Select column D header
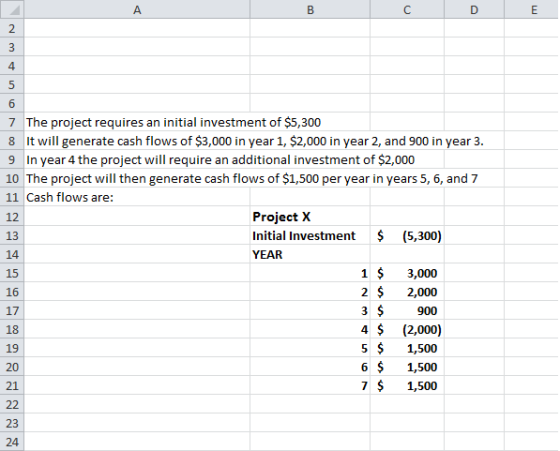The image size is (560, 451). (474, 9)
